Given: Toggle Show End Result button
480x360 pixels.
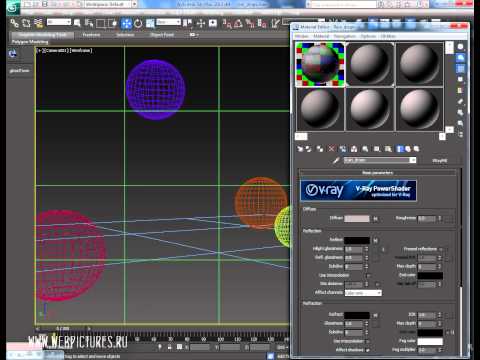Looking at the screenshot, I should pos(400,149).
